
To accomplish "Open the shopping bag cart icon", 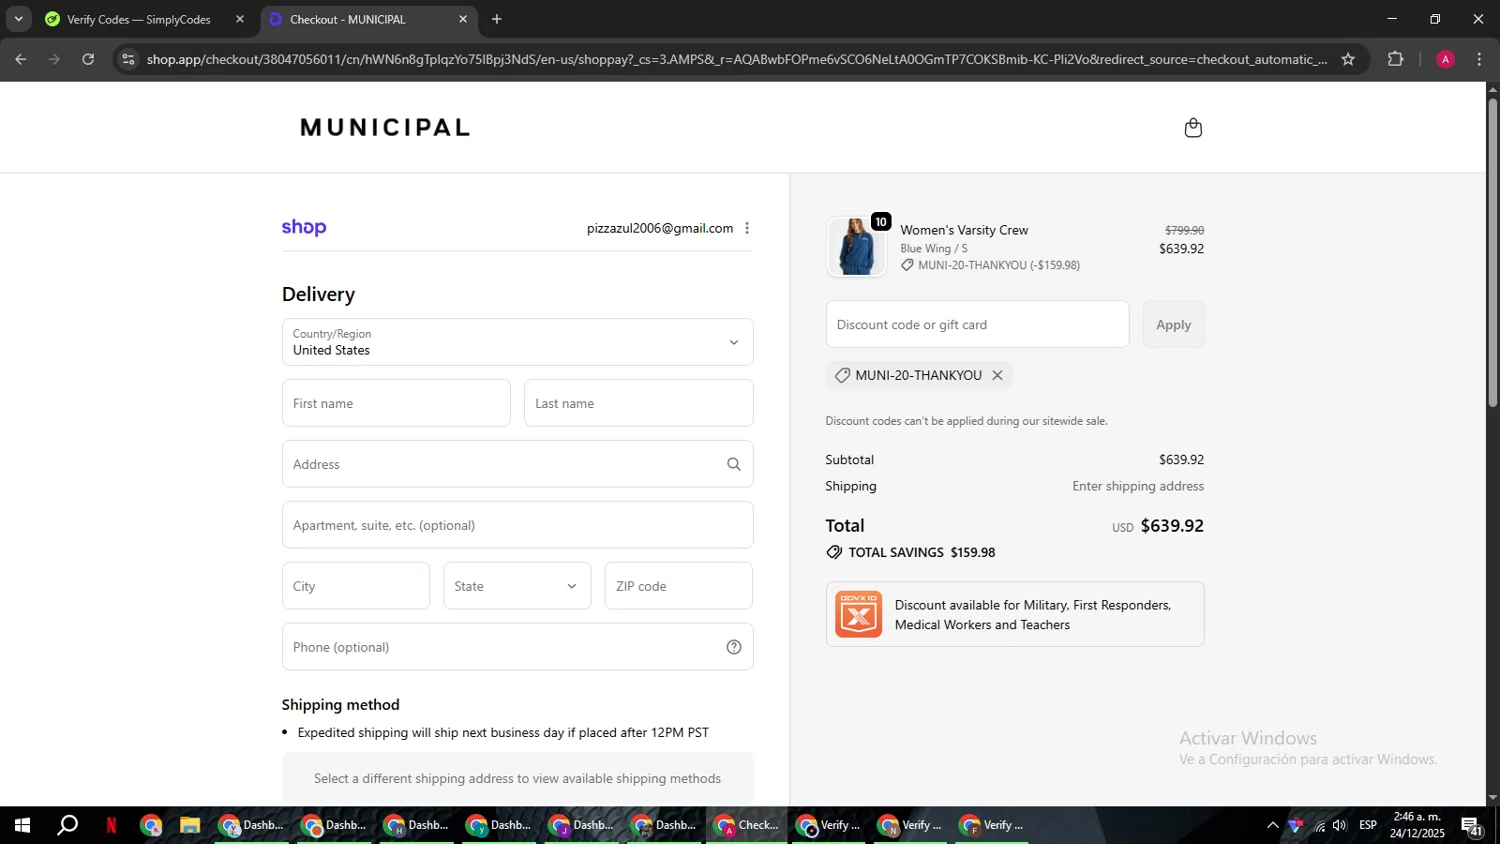I will click(x=1193, y=127).
